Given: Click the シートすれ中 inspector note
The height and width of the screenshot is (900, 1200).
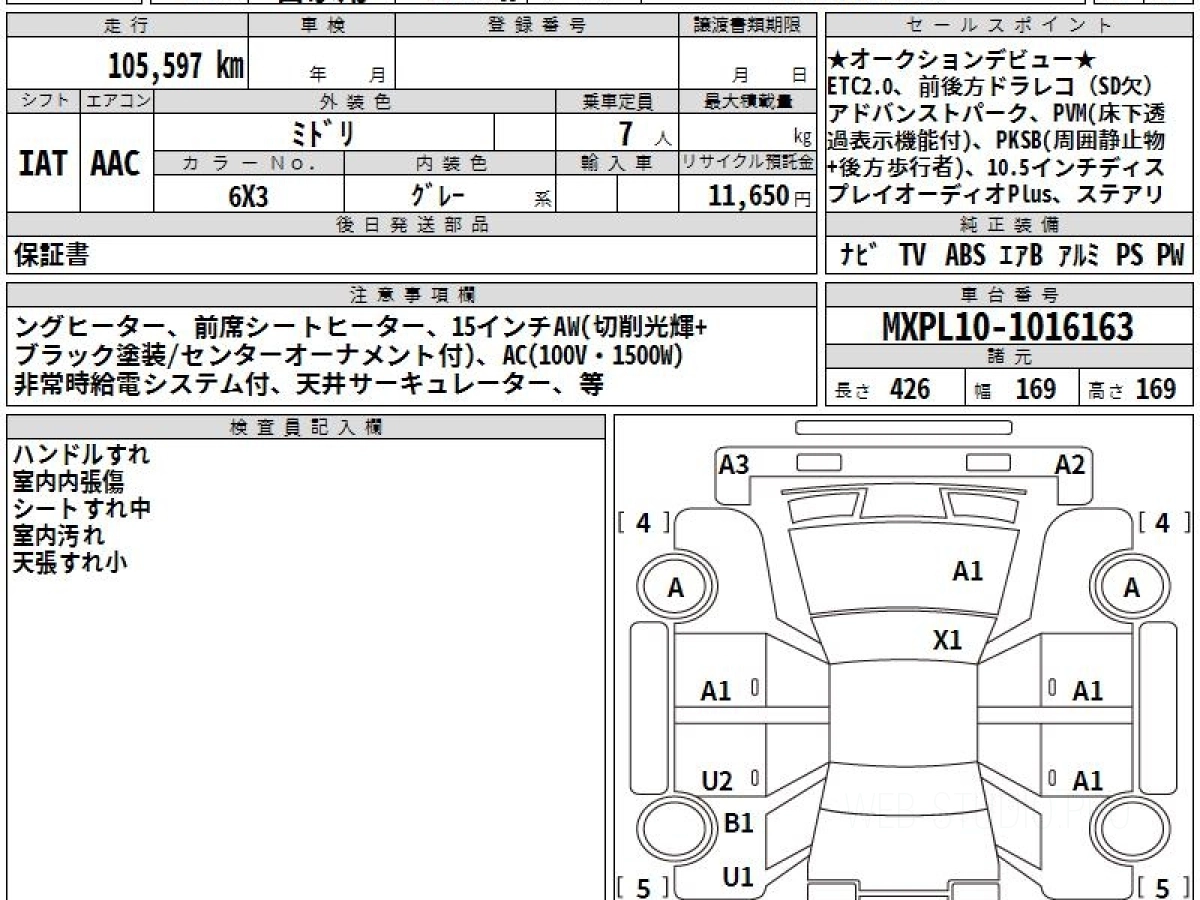Looking at the screenshot, I should 81,508.
